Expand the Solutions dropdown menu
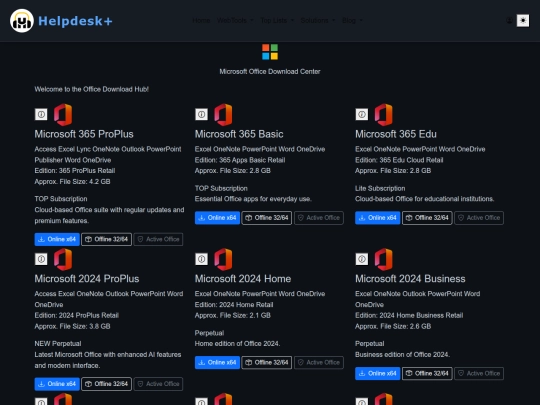Viewport: 540px width, 405px height. point(318,21)
